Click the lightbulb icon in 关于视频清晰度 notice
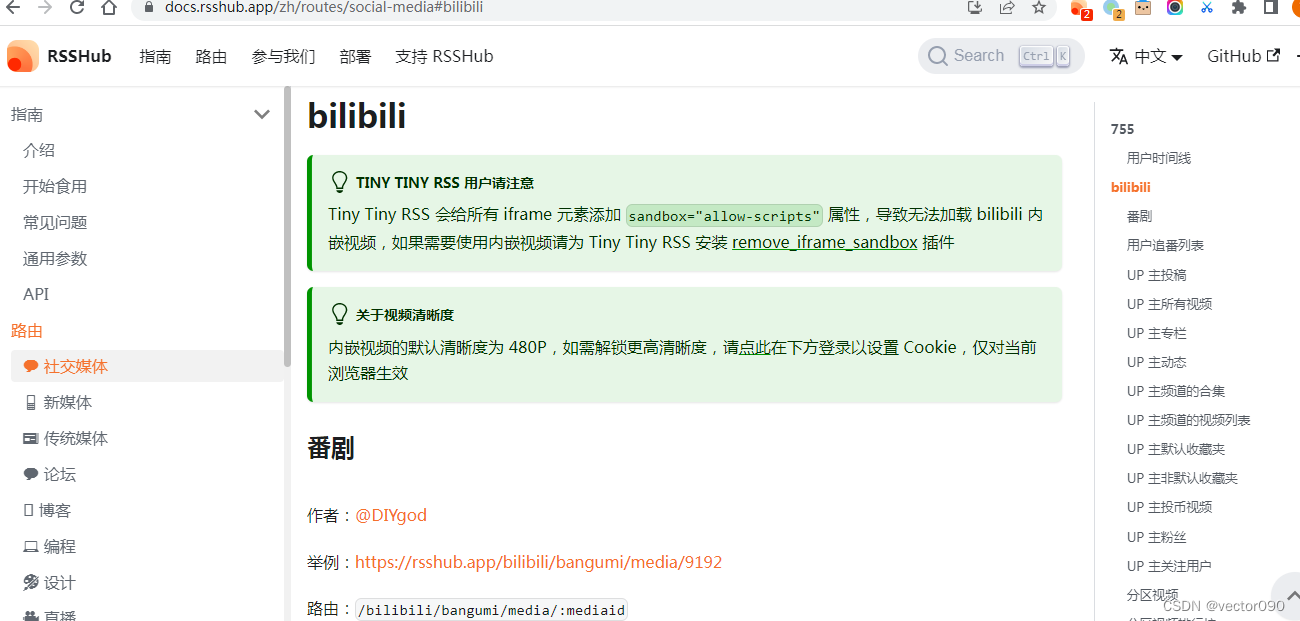This screenshot has height=621, width=1300. pyautogui.click(x=339, y=314)
